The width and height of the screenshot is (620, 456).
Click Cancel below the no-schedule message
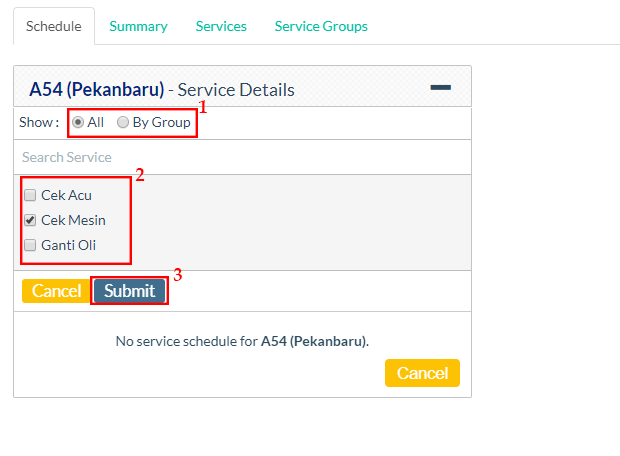click(422, 373)
